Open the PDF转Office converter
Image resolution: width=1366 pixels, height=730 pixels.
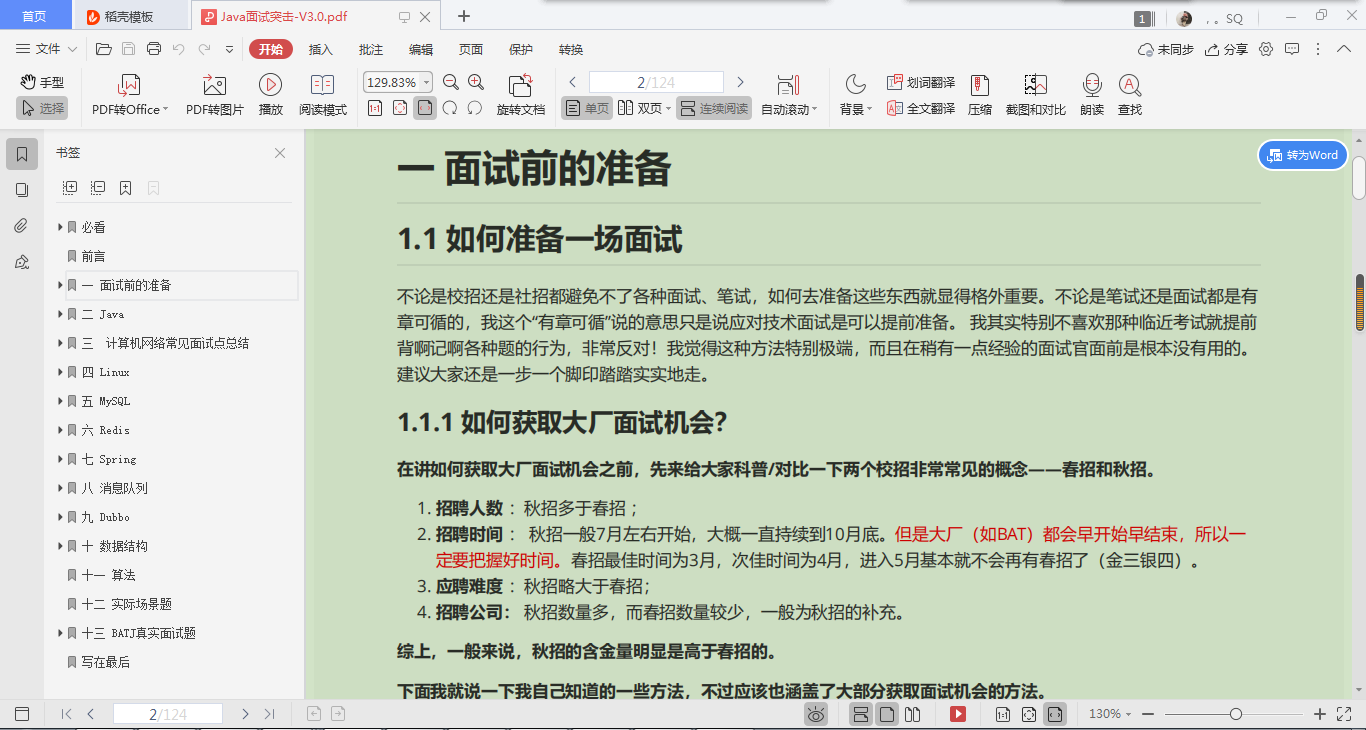(x=129, y=95)
